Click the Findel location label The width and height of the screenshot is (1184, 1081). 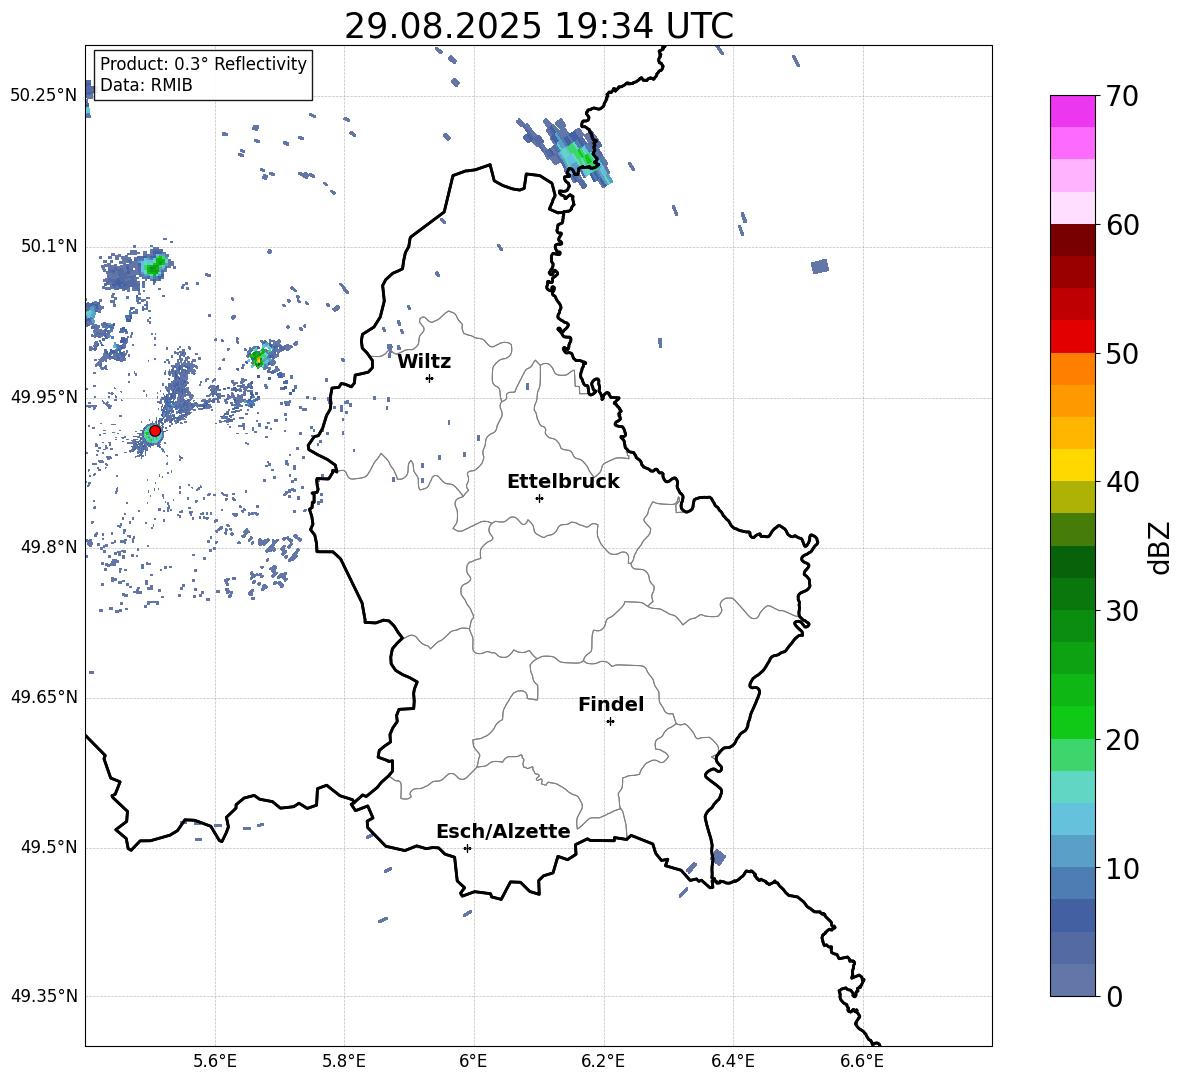(x=611, y=704)
